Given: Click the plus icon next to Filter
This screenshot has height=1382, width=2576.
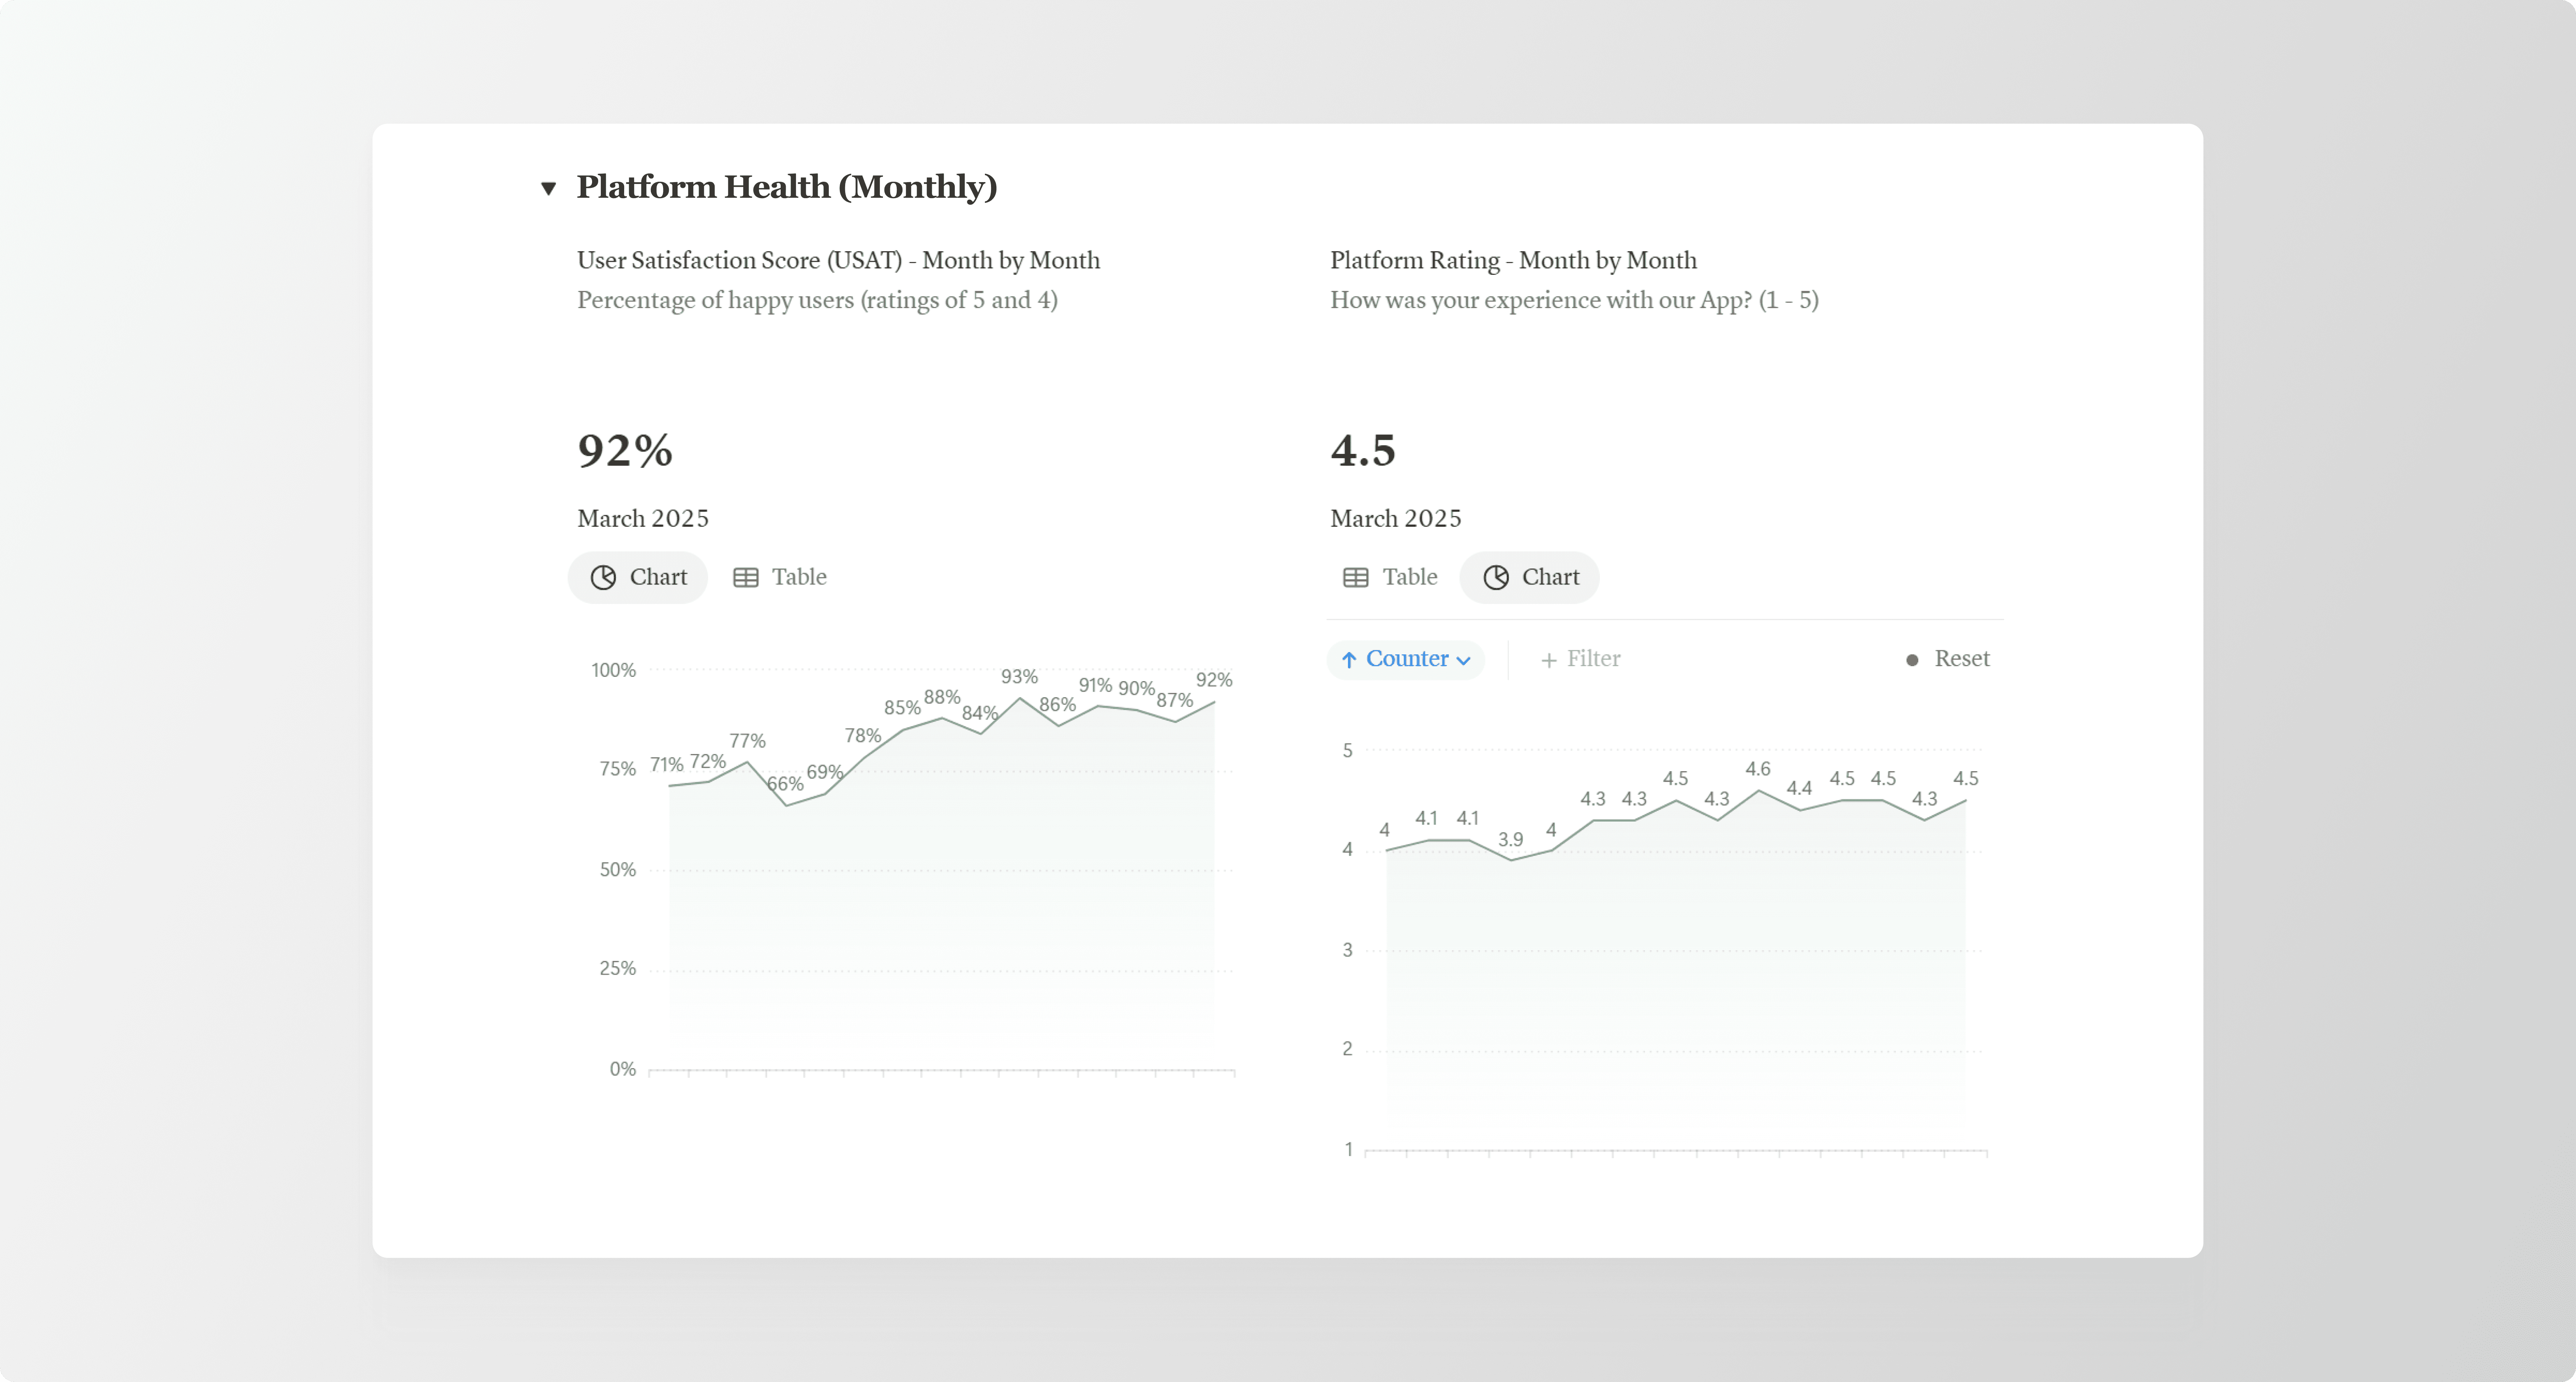Looking at the screenshot, I should (x=1549, y=660).
